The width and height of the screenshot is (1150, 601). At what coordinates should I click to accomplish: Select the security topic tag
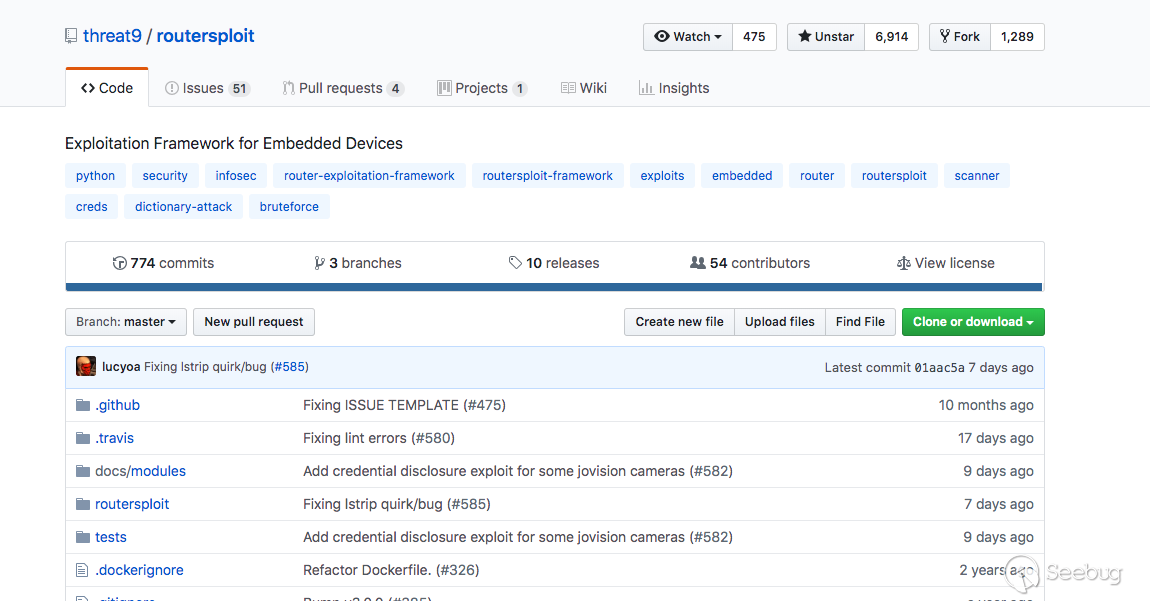tap(165, 176)
